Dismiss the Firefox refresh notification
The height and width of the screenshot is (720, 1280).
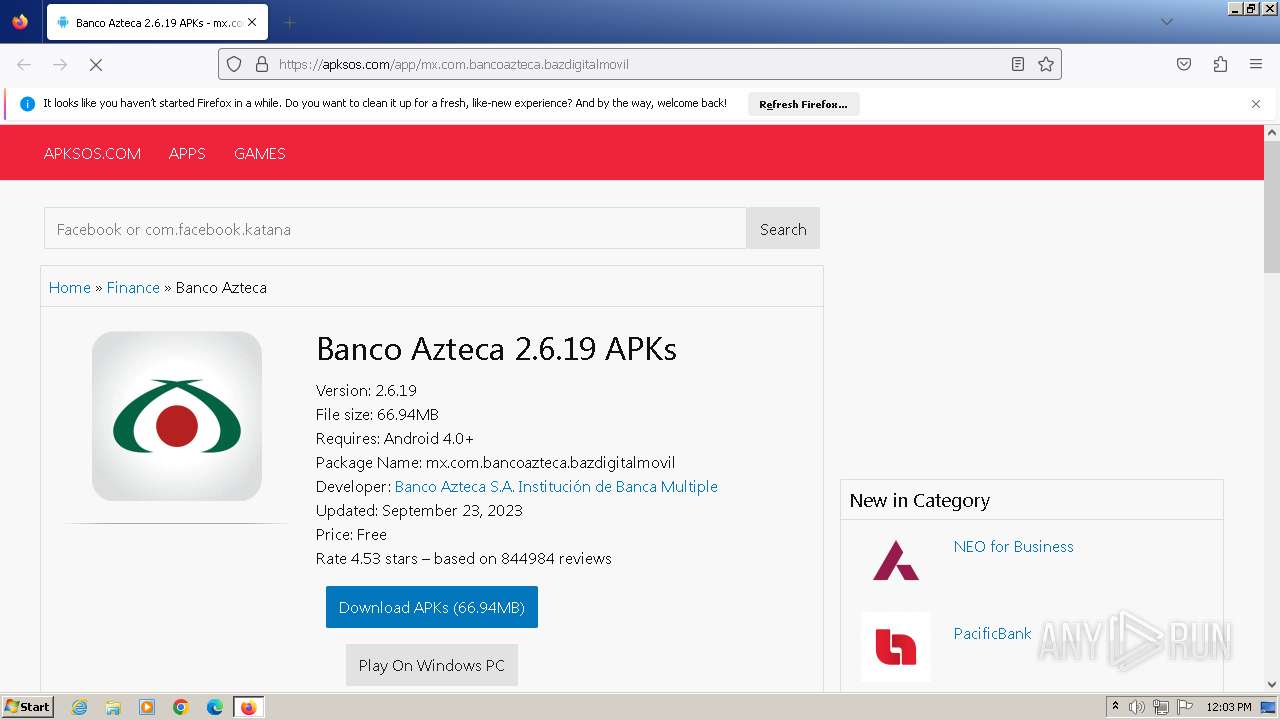point(1256,104)
